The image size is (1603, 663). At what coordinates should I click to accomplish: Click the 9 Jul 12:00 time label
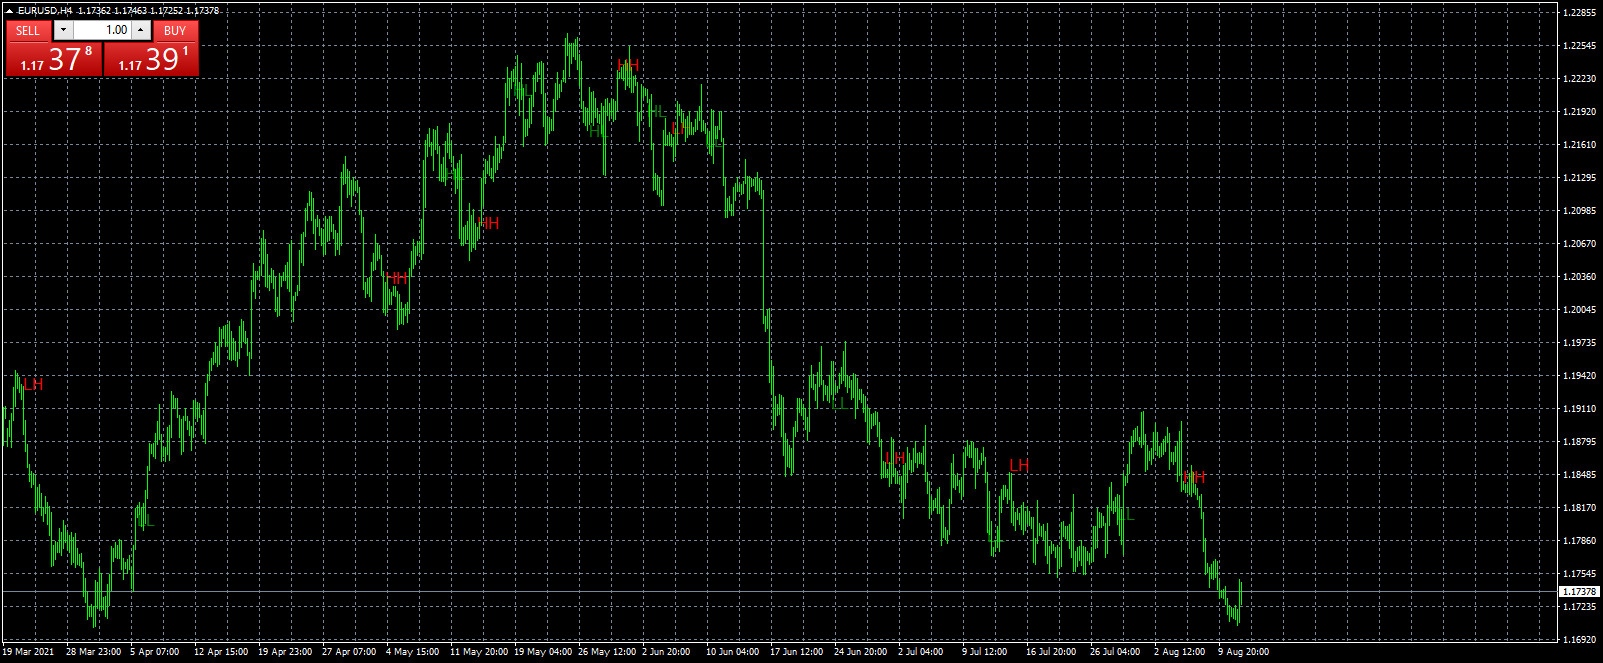pos(984,652)
